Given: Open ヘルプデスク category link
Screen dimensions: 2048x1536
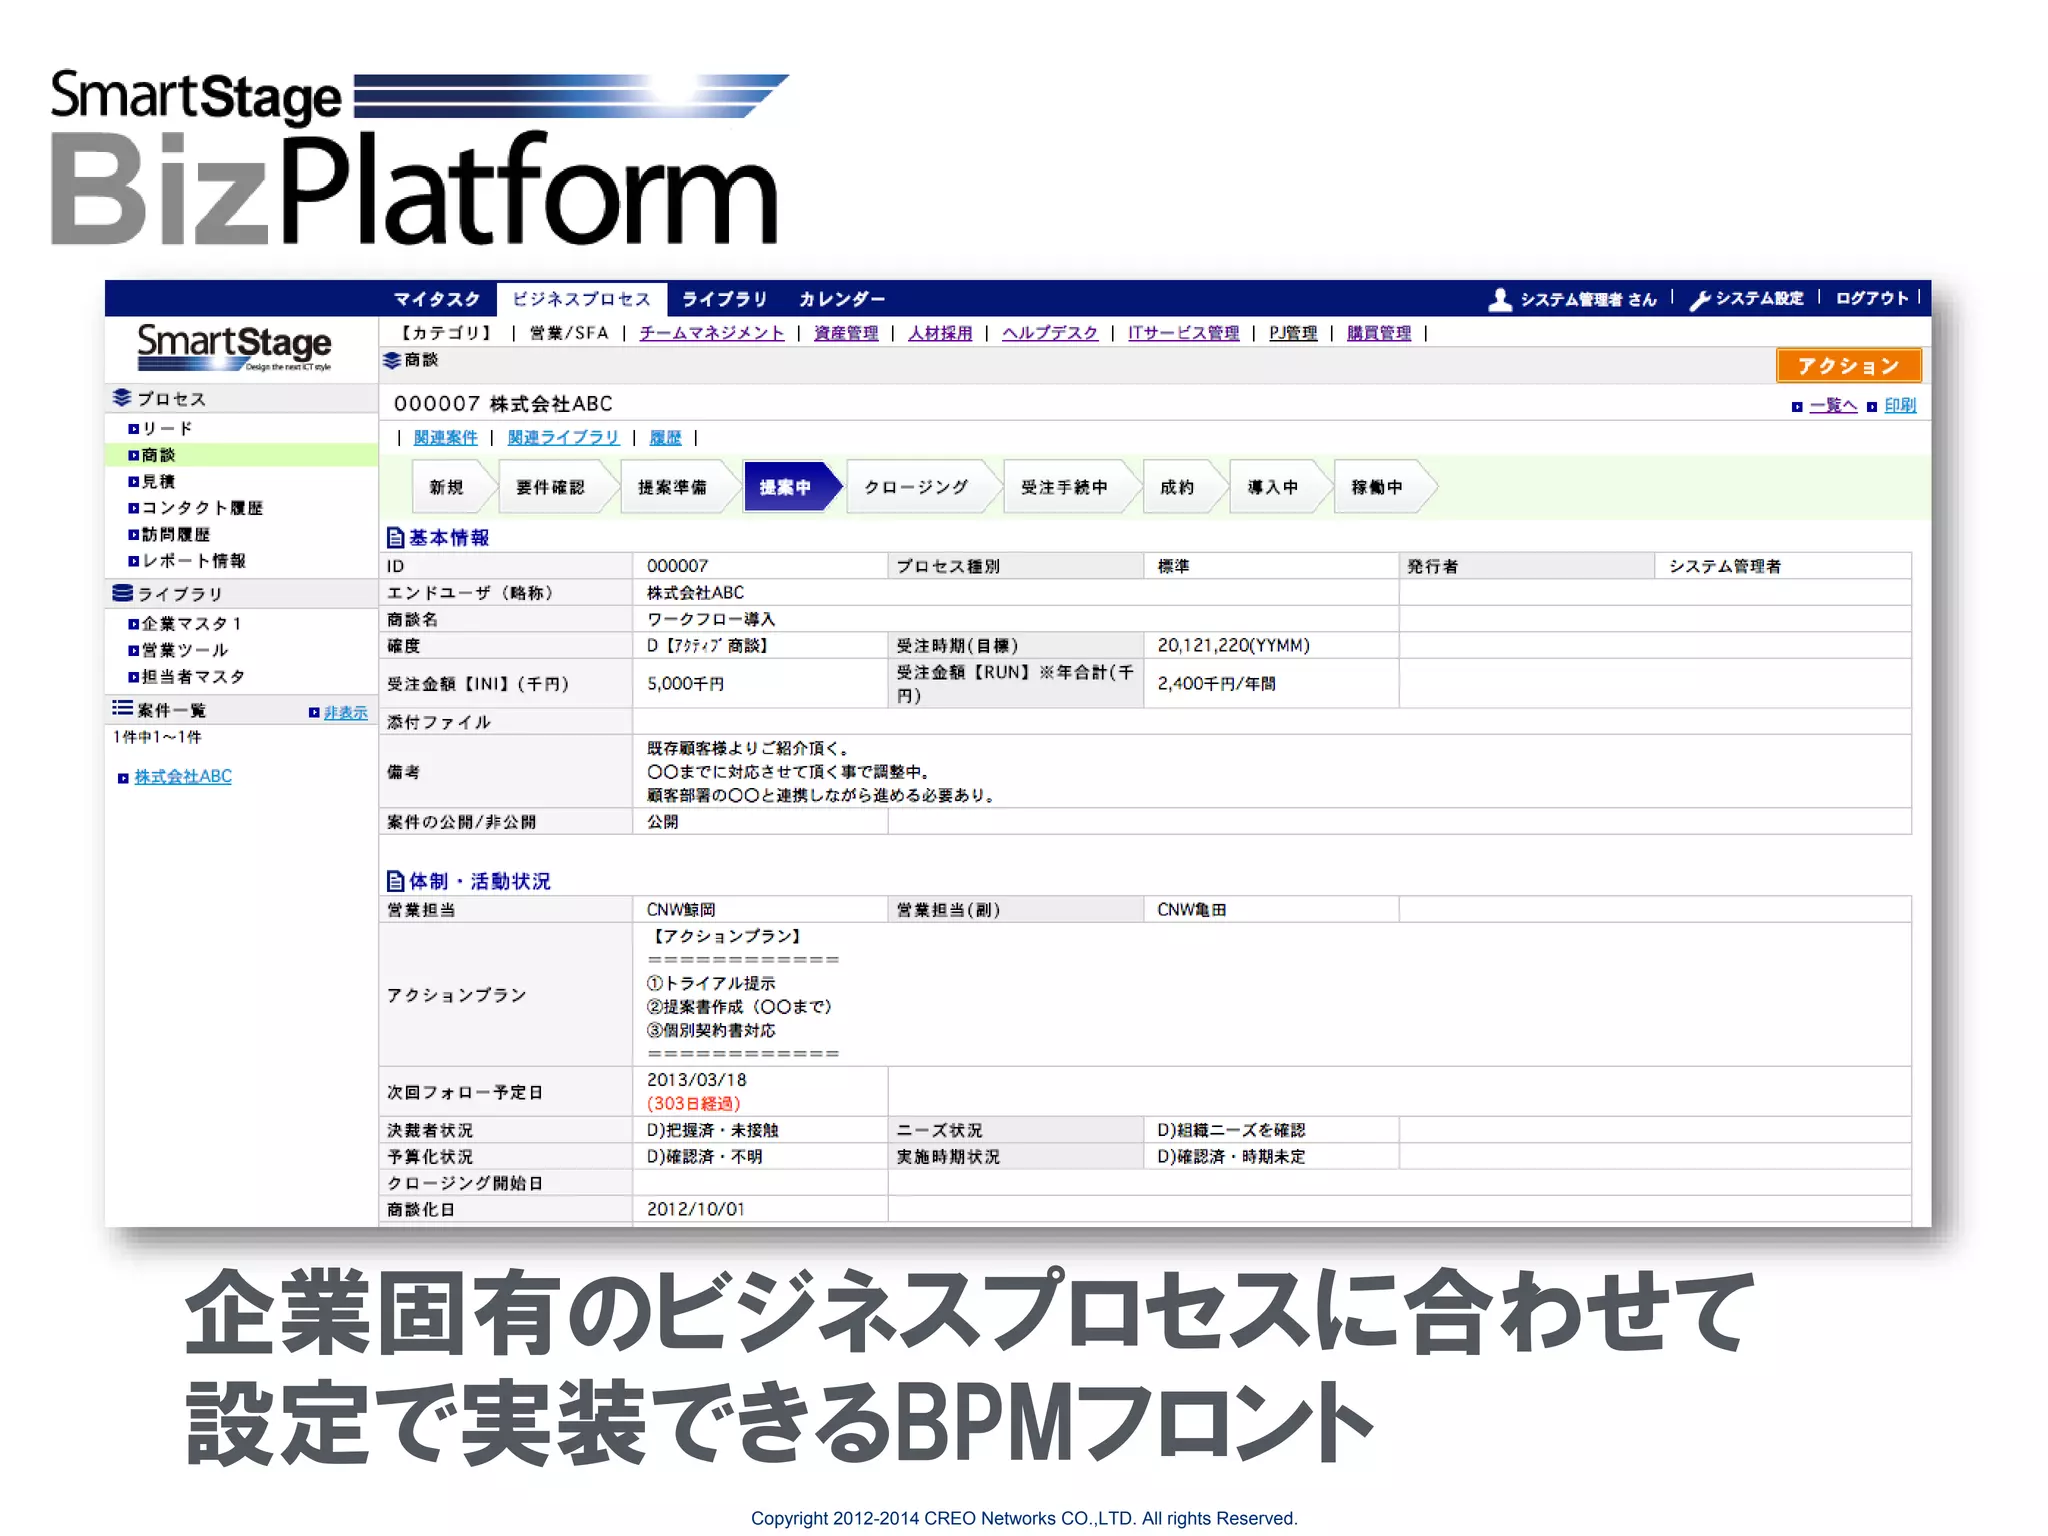Looking at the screenshot, I should coord(1049,333).
